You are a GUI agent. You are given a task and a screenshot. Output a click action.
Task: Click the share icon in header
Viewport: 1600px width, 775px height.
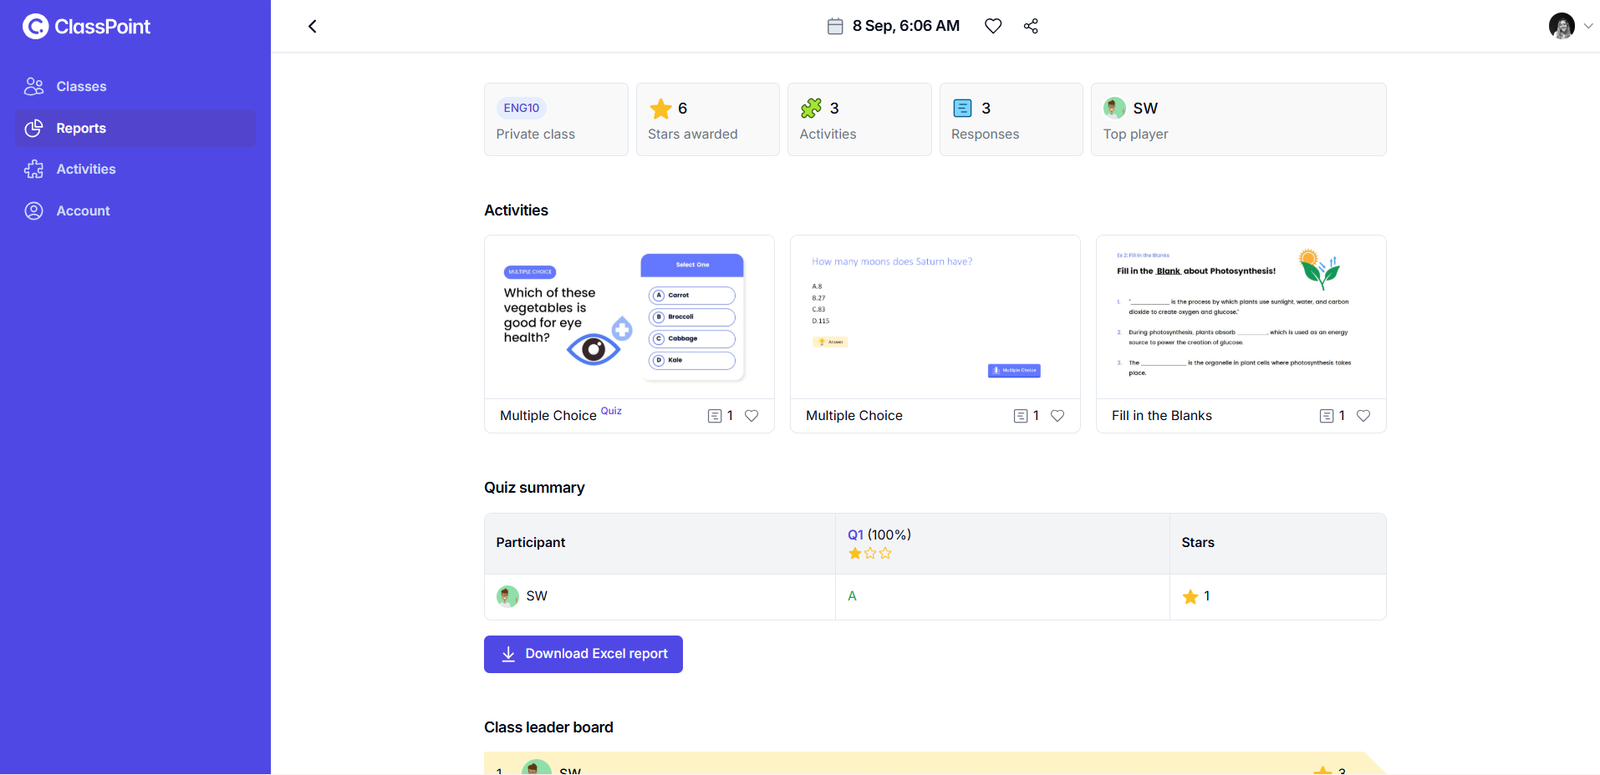[x=1031, y=26]
